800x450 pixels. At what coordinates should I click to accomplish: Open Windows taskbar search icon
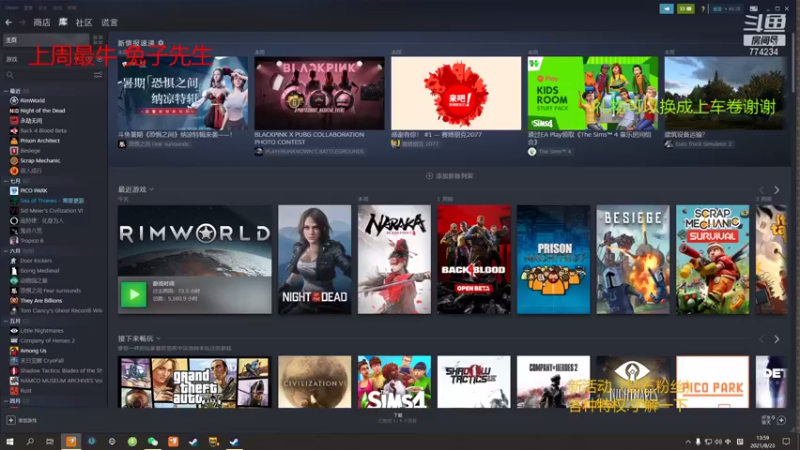(30, 441)
